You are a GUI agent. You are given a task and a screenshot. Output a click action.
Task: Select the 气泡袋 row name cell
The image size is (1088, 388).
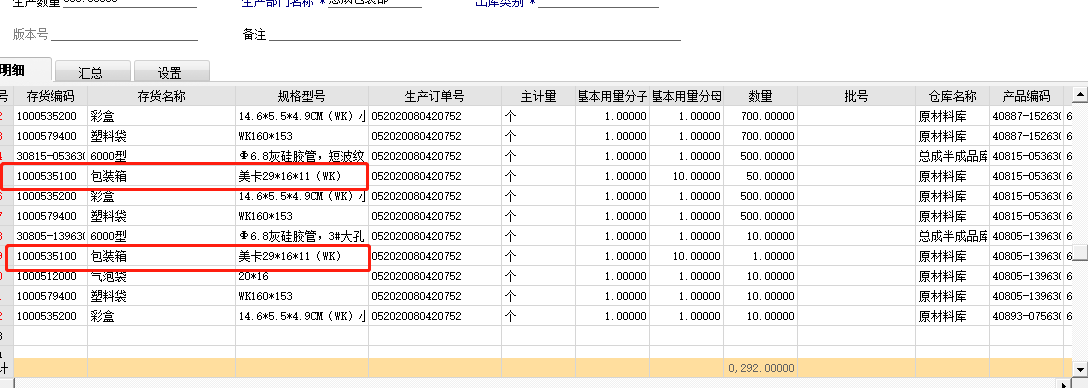162,276
